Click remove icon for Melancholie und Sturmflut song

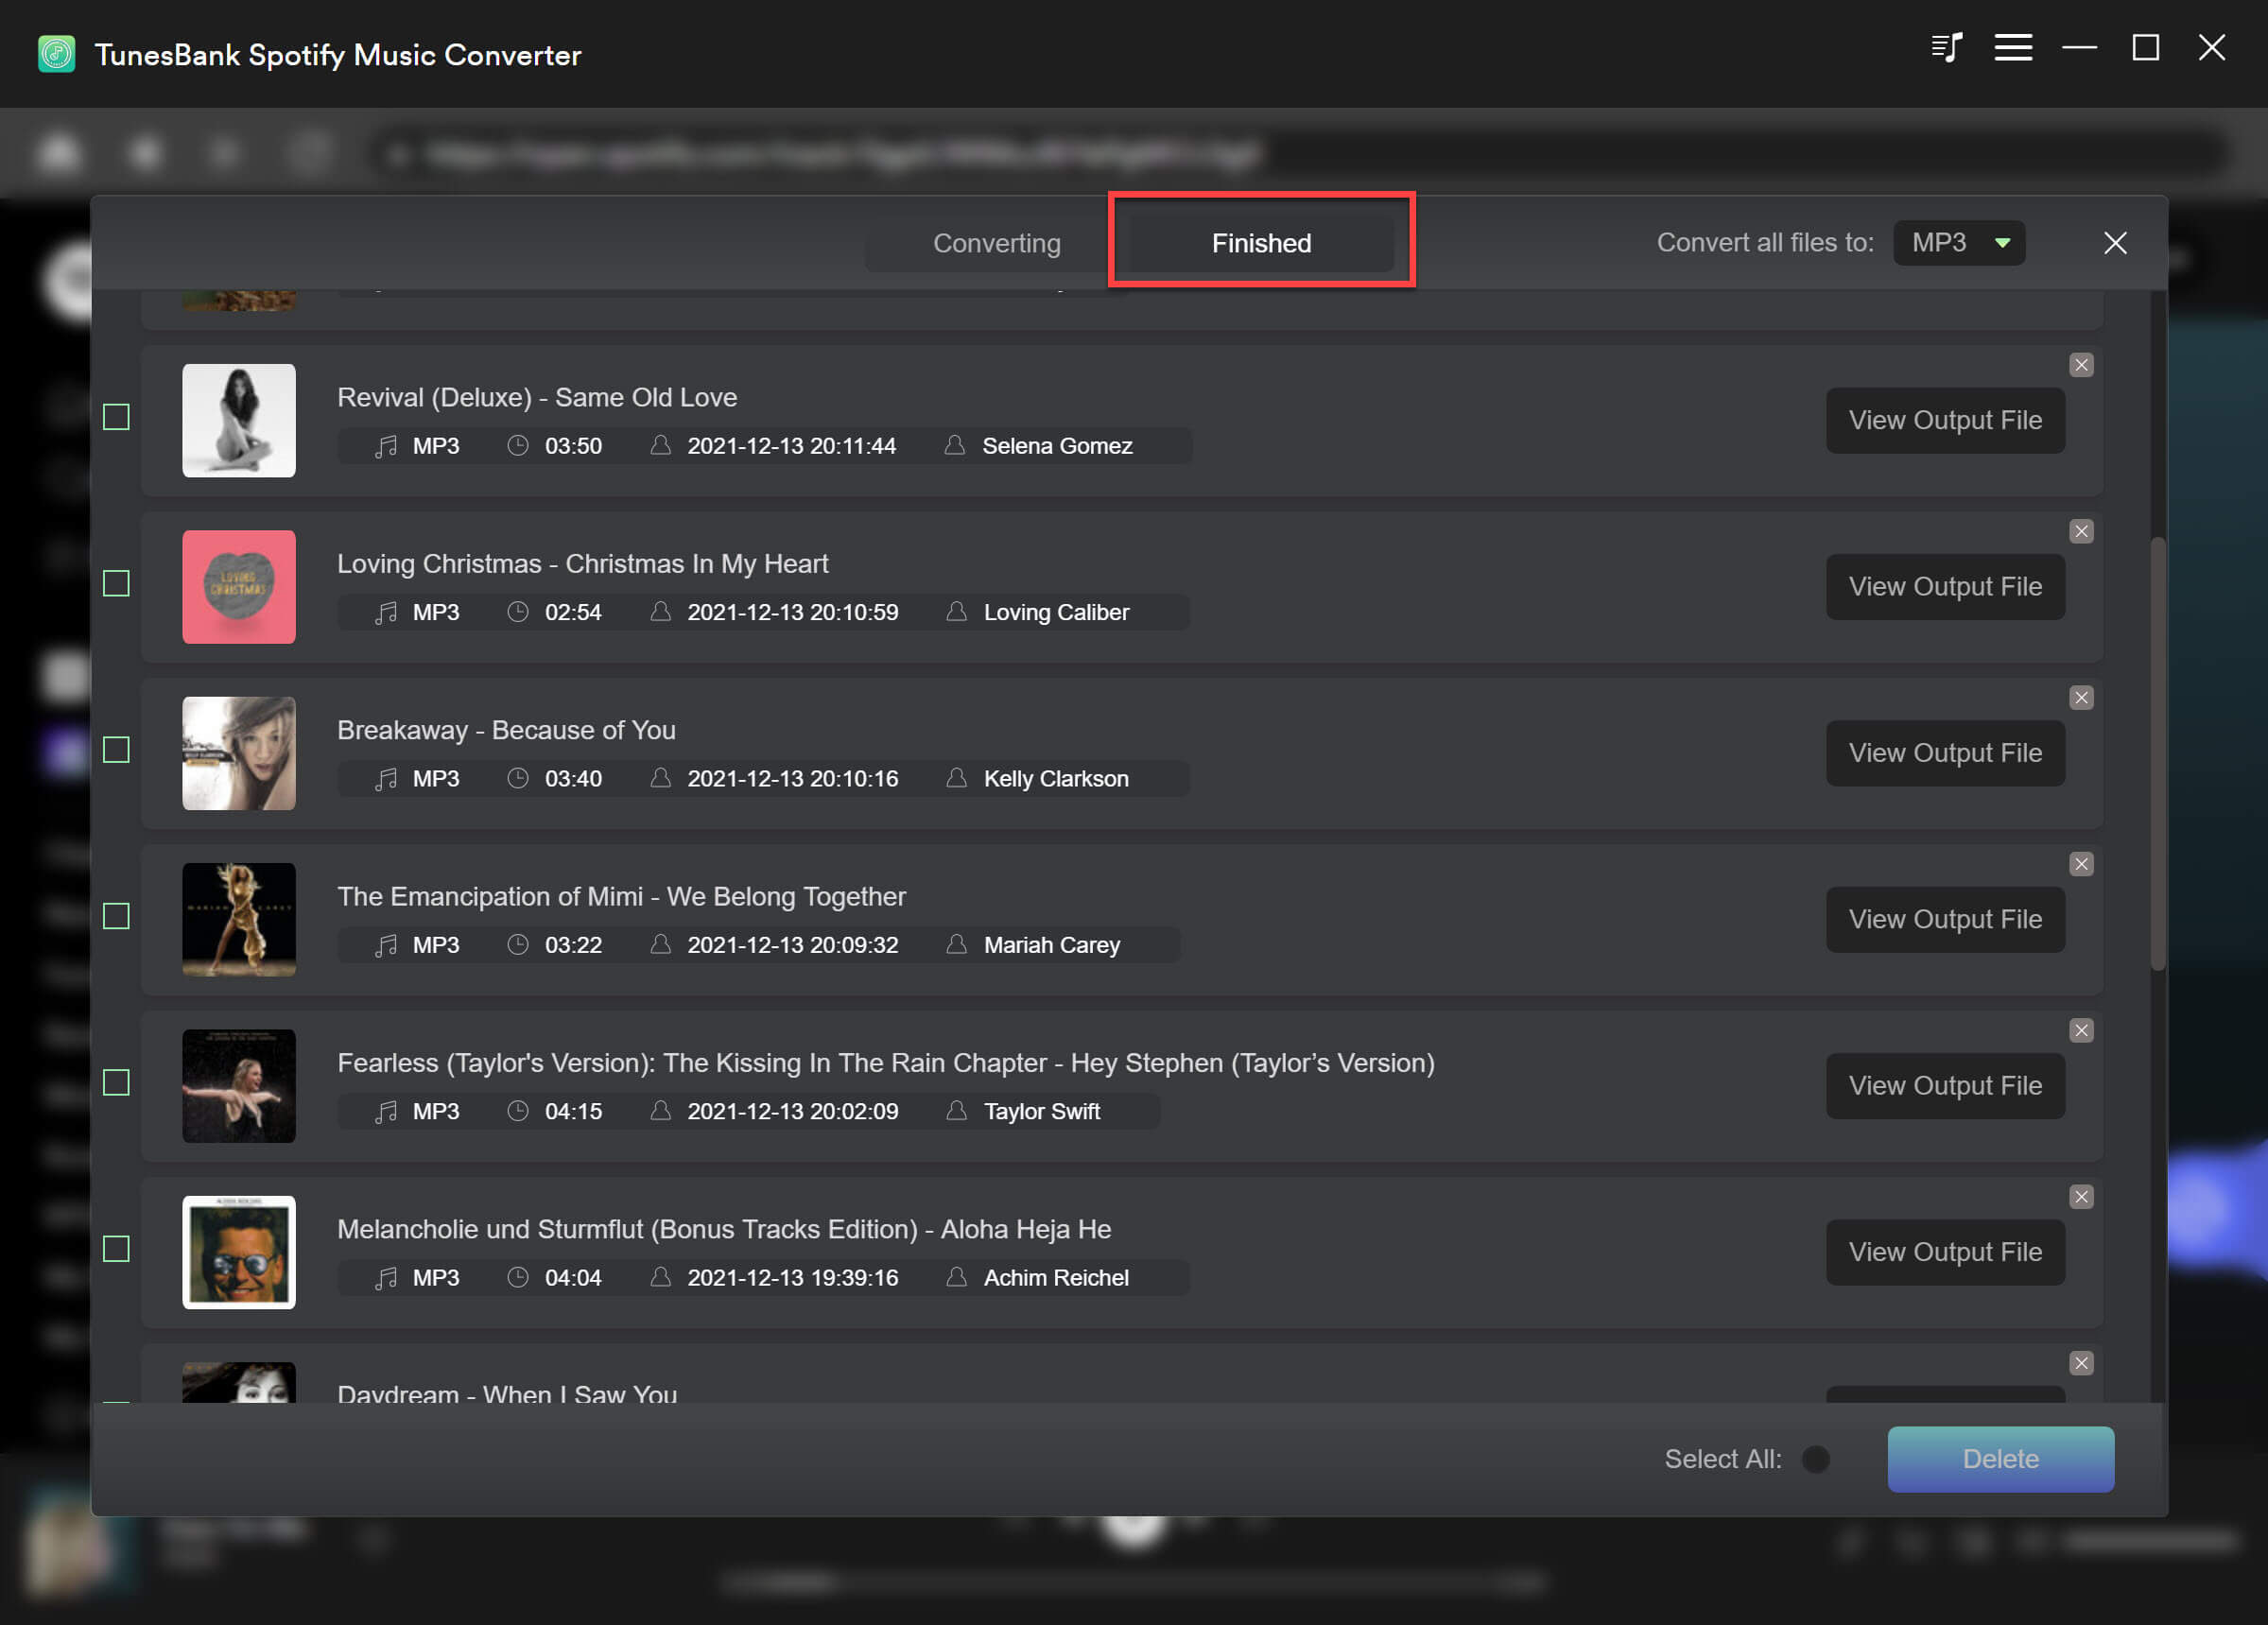2082,1196
